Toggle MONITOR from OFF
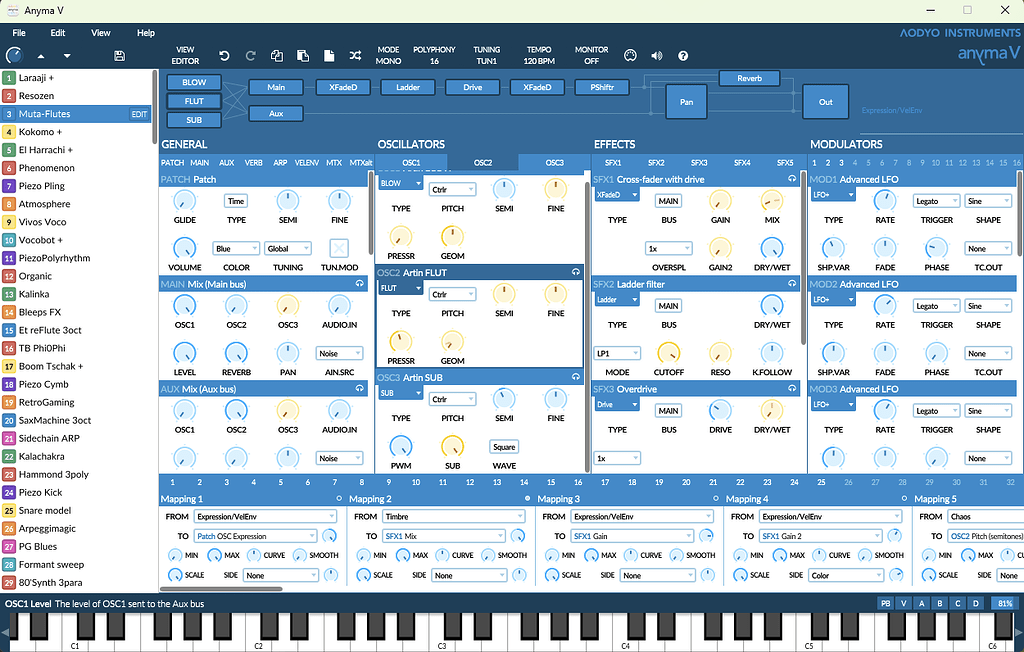 tap(591, 54)
